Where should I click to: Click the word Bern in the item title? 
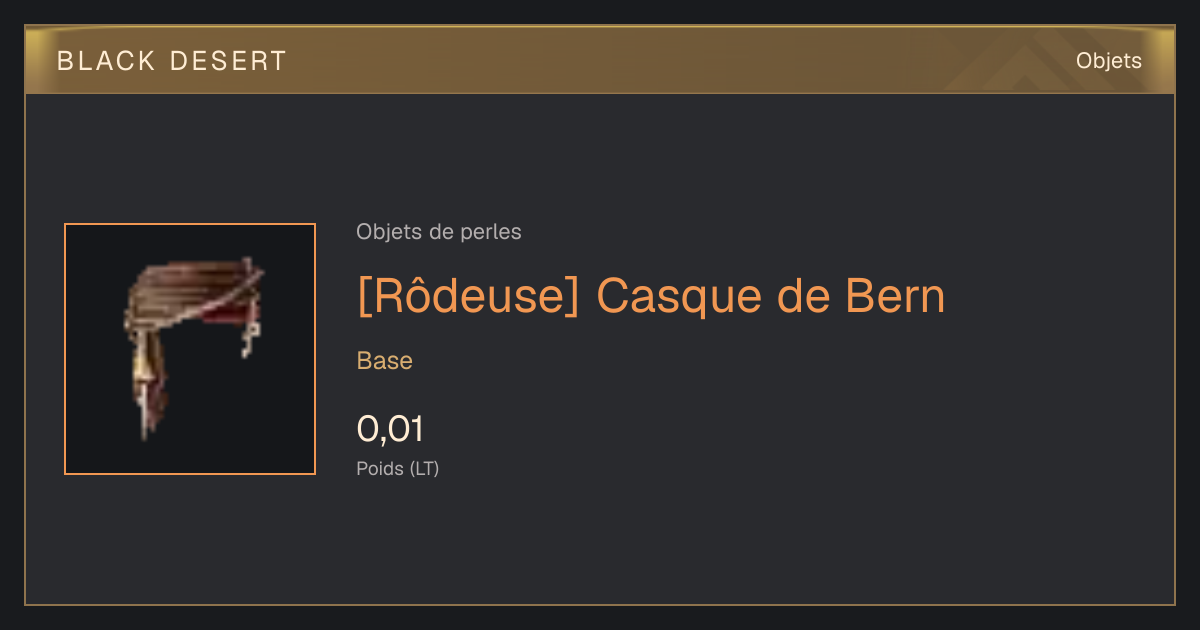[x=895, y=297]
